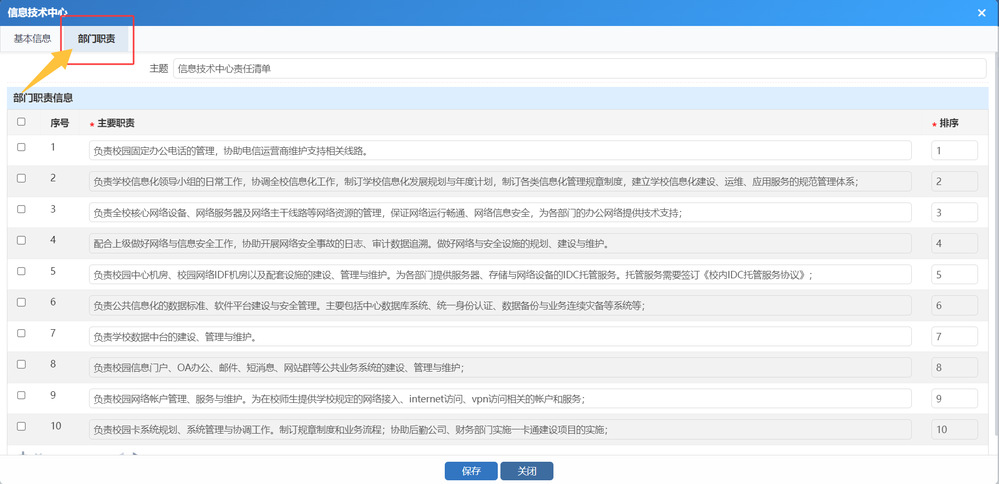Check the checkbox for row 1

click(x=22, y=147)
